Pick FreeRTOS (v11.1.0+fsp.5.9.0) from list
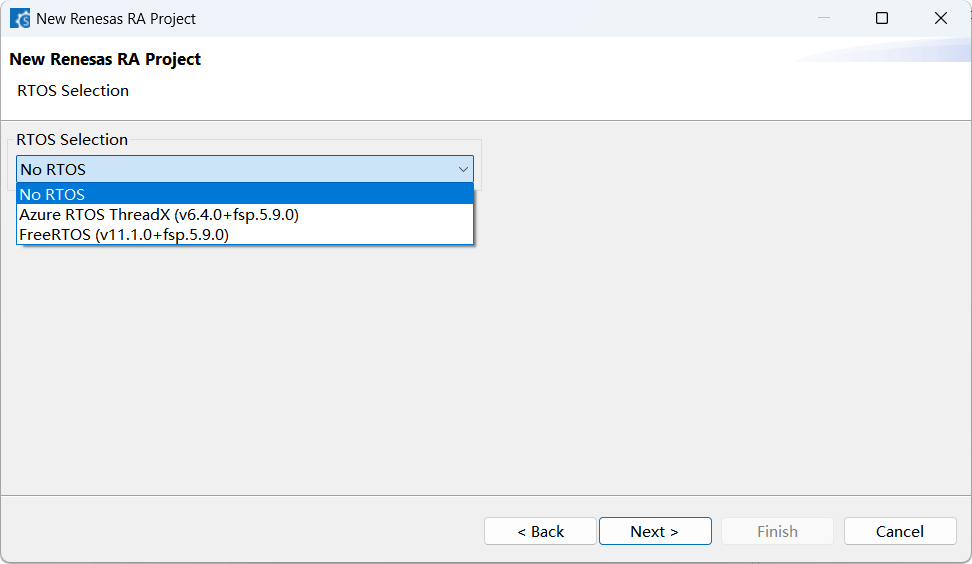972x564 pixels. click(245, 235)
